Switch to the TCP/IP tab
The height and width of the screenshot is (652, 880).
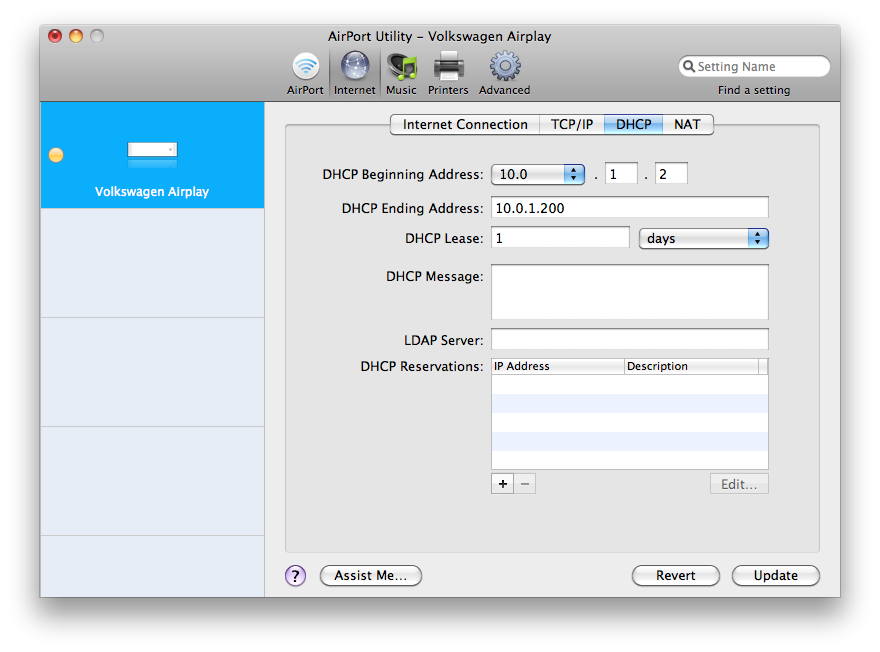point(572,125)
